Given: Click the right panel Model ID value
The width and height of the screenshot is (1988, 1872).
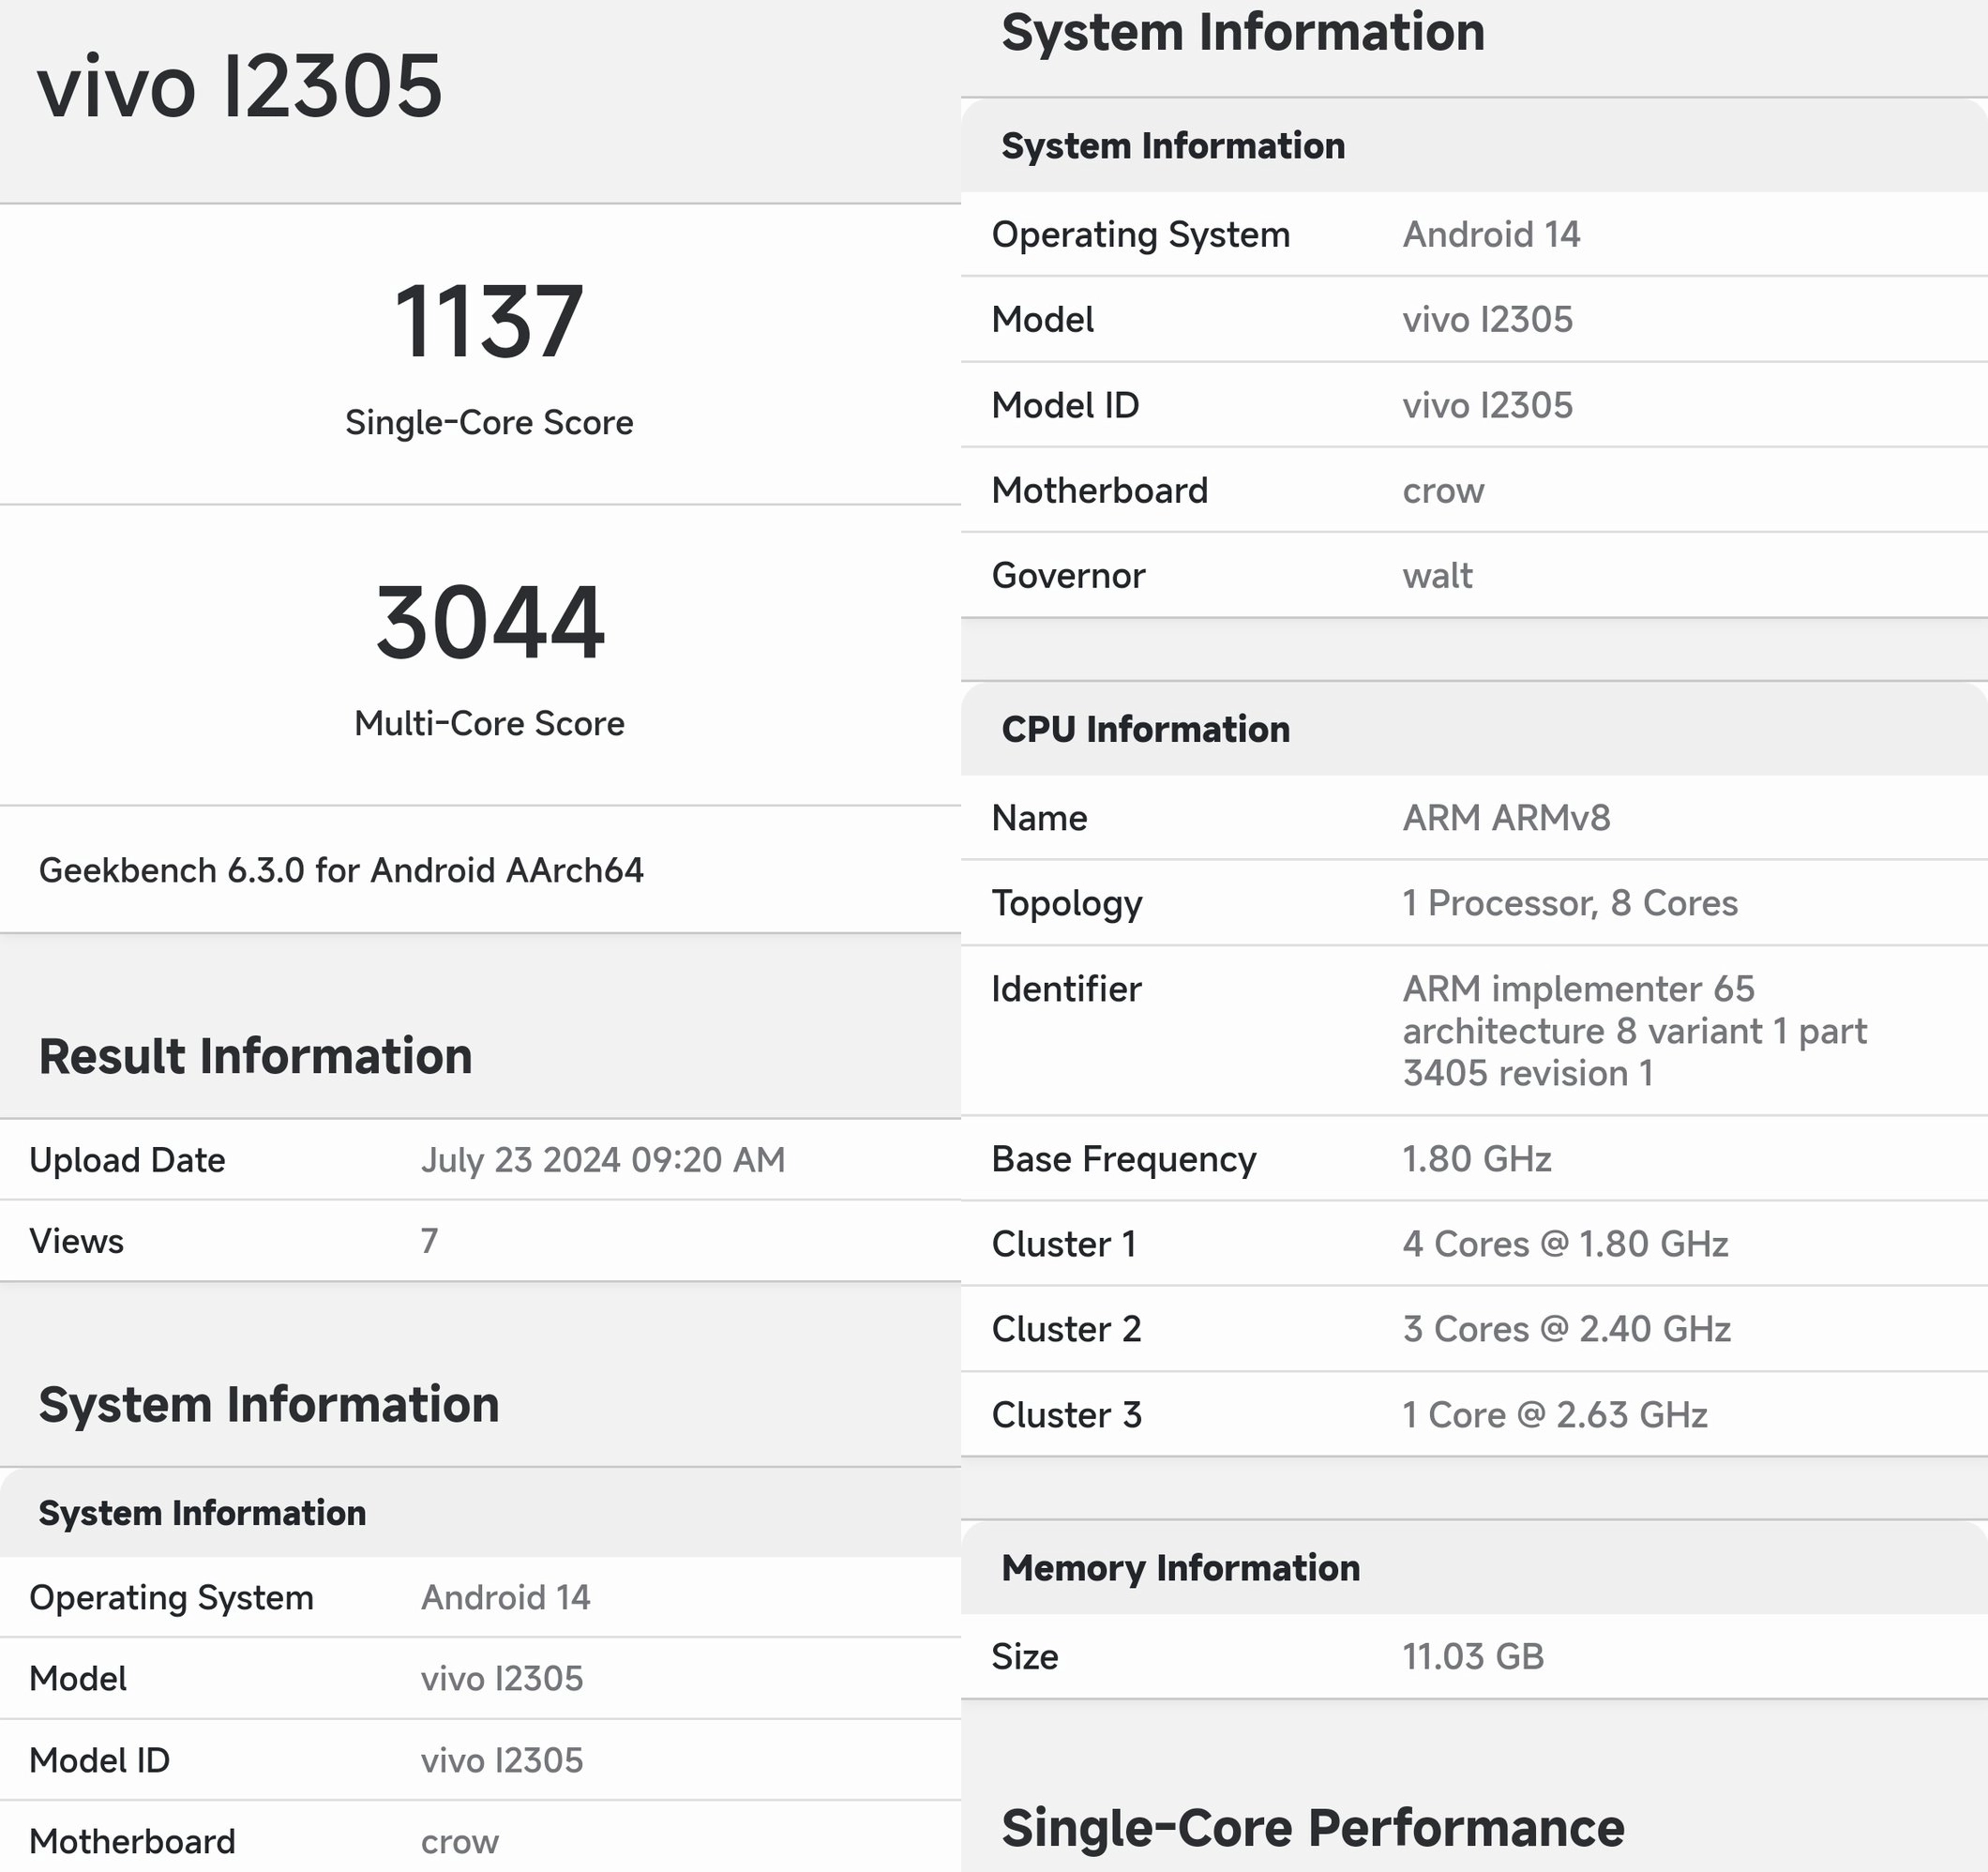Looking at the screenshot, I should (1487, 405).
